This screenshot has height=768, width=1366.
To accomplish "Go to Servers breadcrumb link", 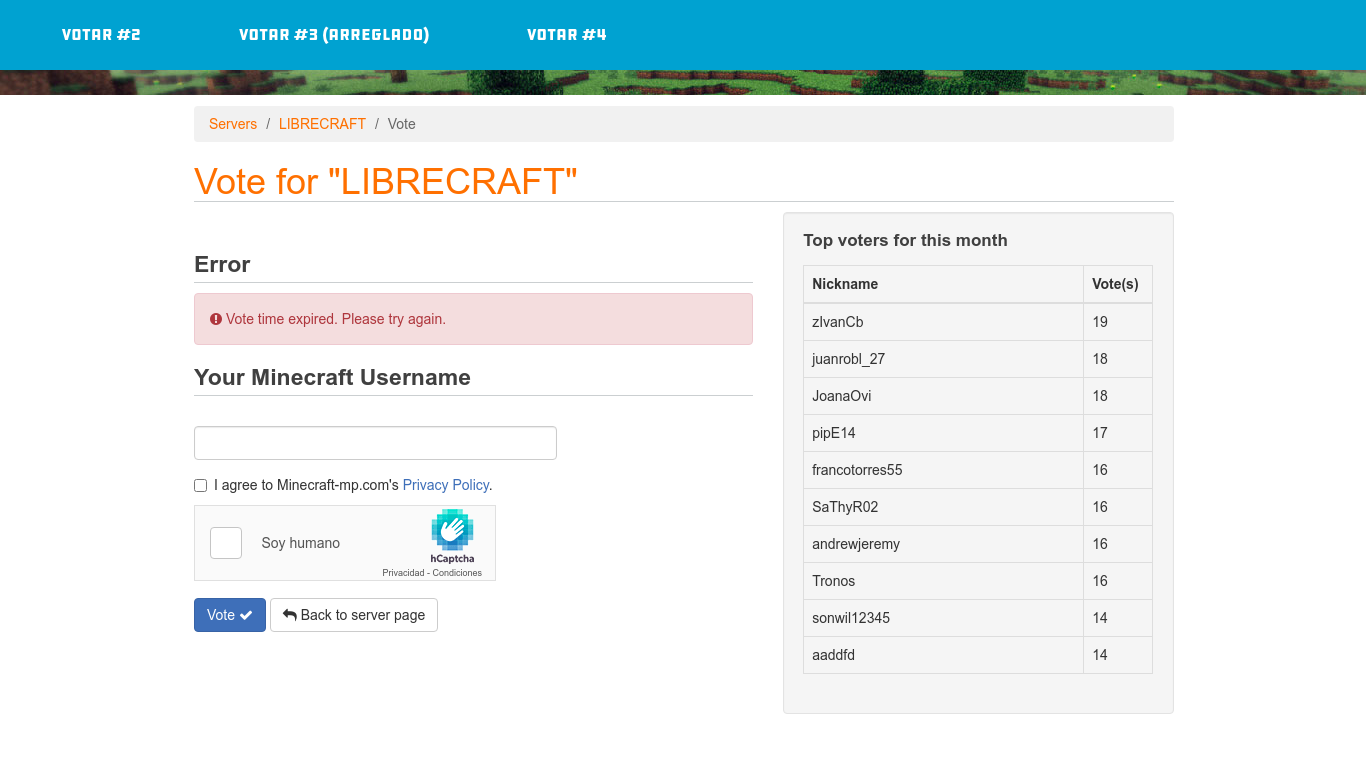I will coord(233,124).
